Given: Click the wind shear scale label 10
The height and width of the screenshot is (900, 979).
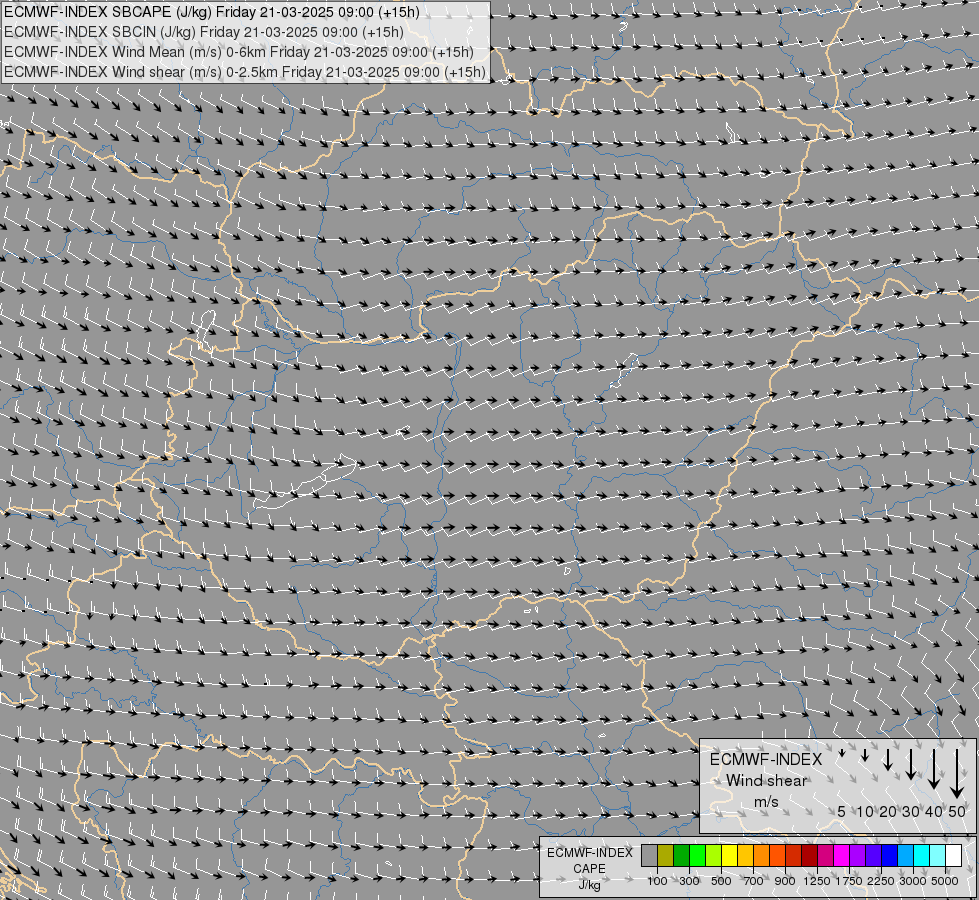Looking at the screenshot, I should (x=865, y=812).
